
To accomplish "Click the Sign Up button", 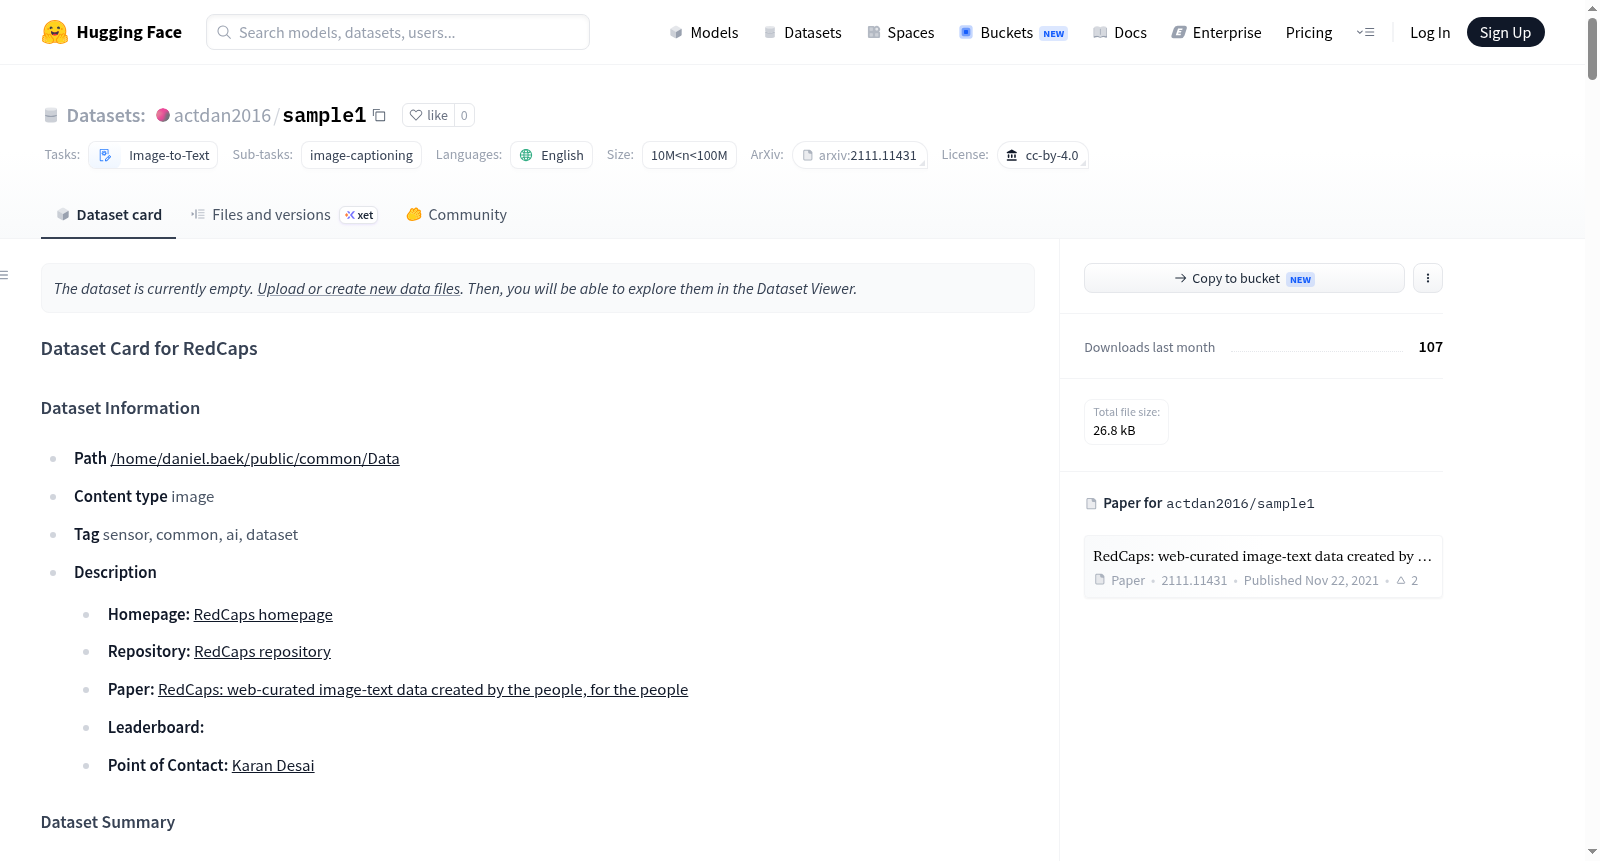I will [x=1505, y=32].
